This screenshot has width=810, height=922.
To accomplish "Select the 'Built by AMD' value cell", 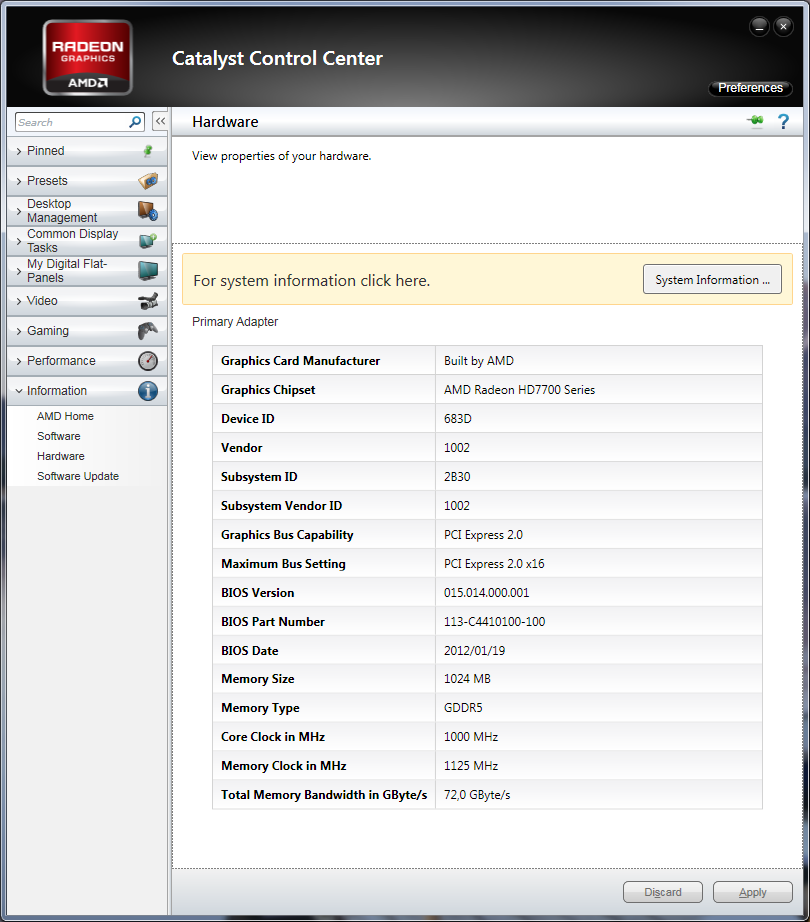I will (599, 360).
